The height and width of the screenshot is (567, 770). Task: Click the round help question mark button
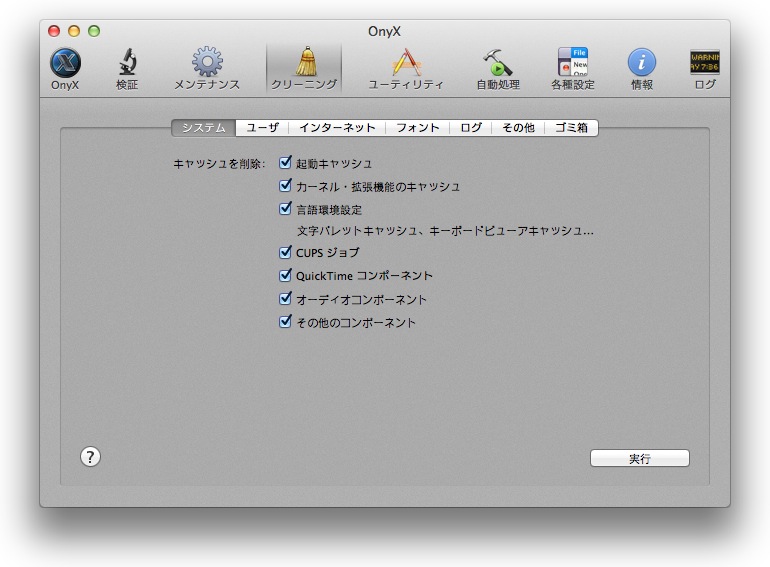pos(90,457)
